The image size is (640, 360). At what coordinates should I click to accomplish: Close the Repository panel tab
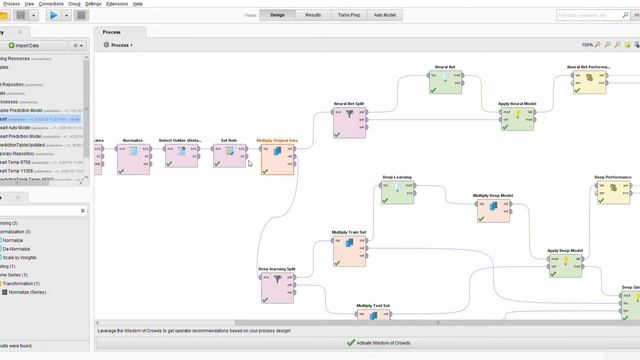[20, 32]
